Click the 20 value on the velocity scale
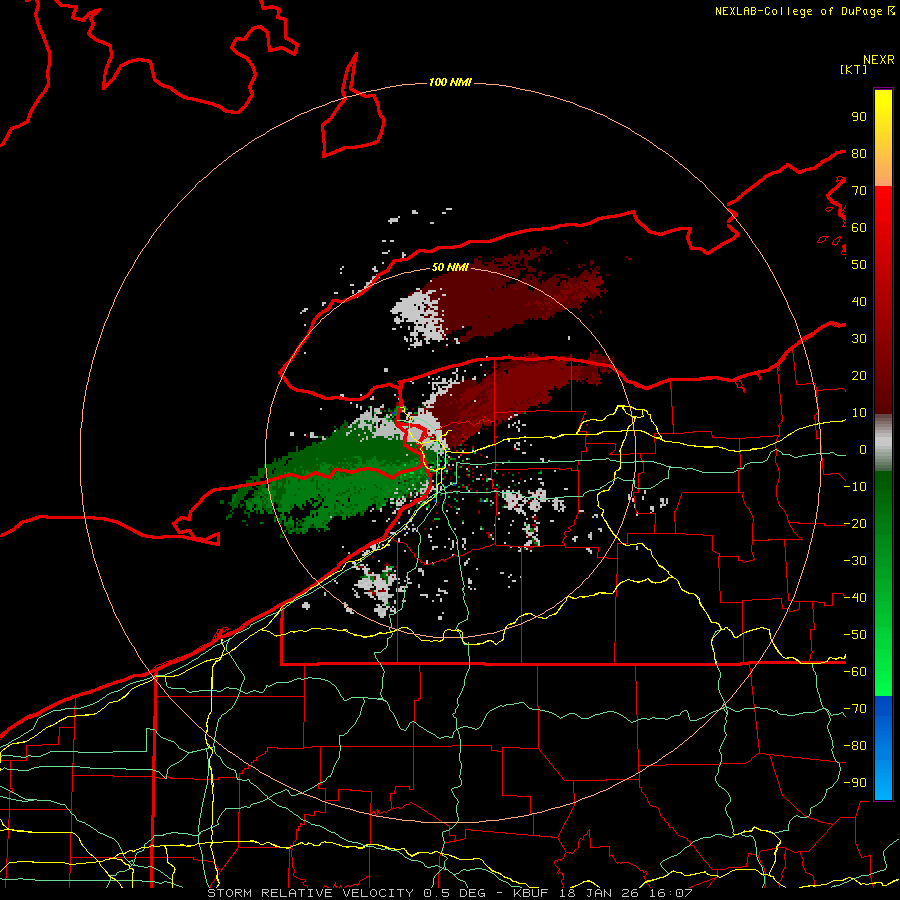Viewport: 900px width, 900px height. pyautogui.click(x=859, y=376)
